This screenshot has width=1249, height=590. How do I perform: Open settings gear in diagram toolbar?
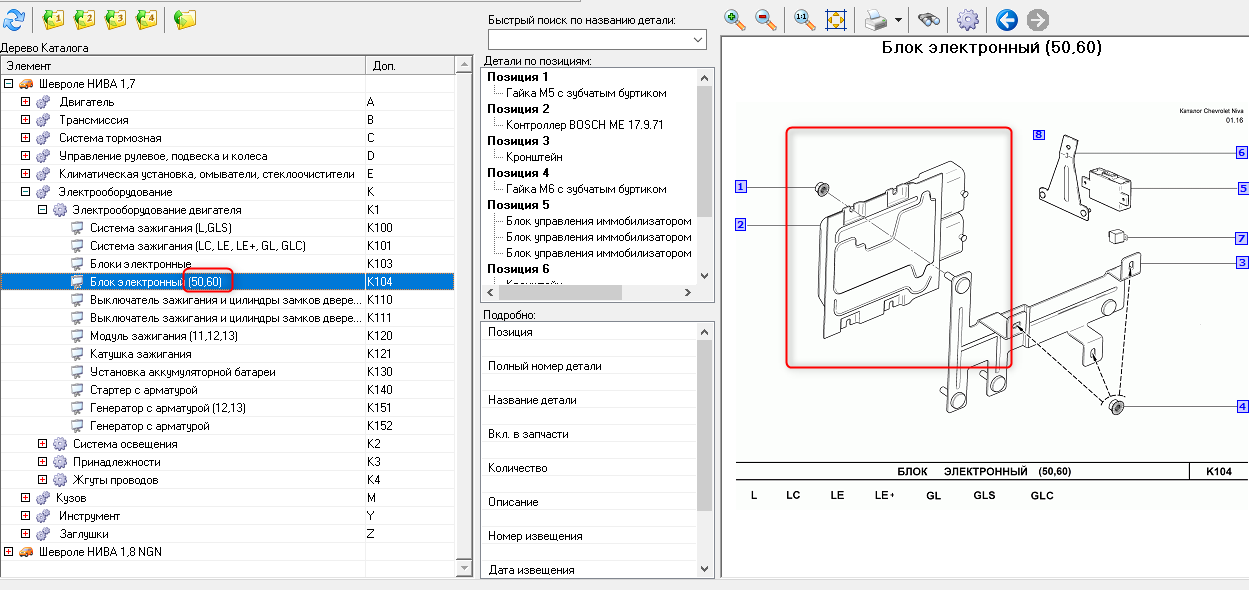pyautogui.click(x=968, y=19)
